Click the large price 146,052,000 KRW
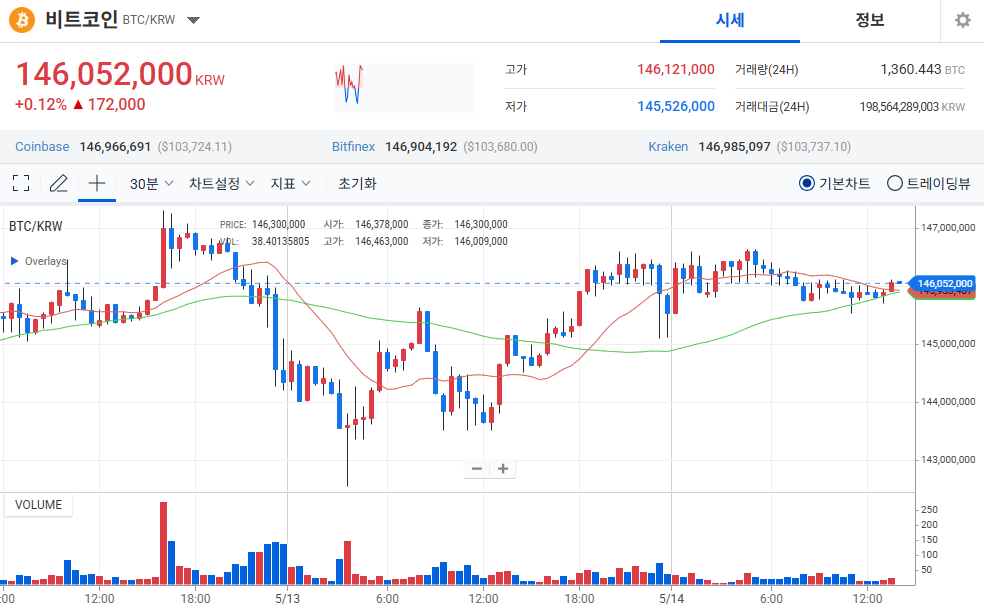This screenshot has height=607, width=984. tap(120, 75)
